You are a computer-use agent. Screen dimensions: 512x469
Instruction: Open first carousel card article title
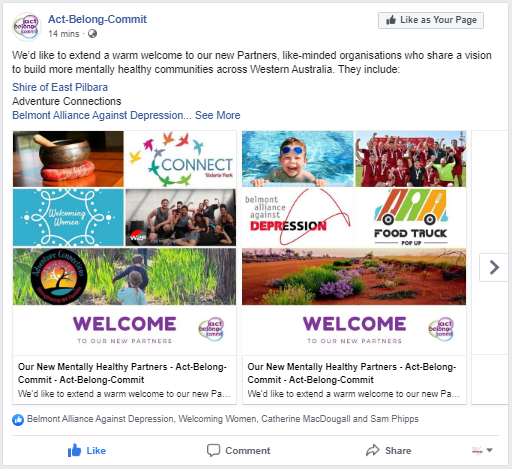122,373
